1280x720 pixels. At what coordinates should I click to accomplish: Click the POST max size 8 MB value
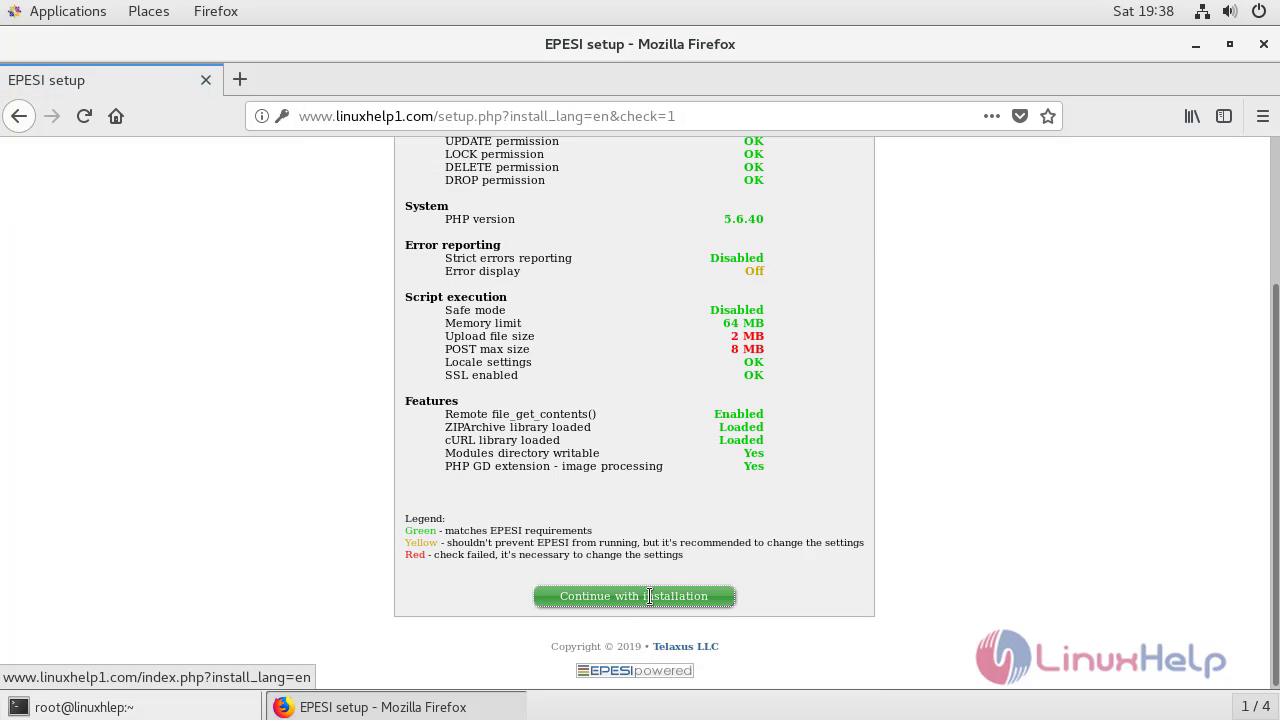pyautogui.click(x=746, y=349)
